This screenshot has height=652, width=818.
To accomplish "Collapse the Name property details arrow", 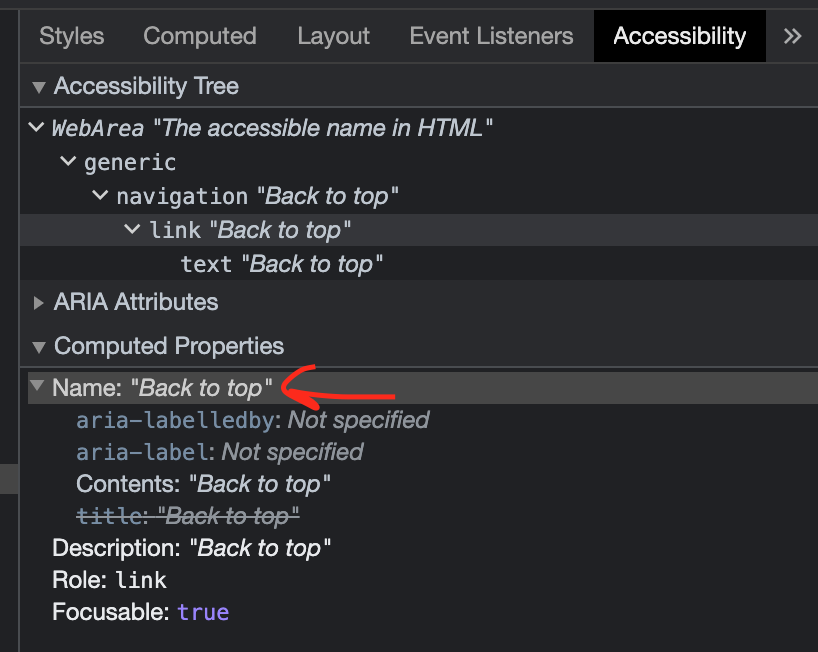I will [x=38, y=387].
